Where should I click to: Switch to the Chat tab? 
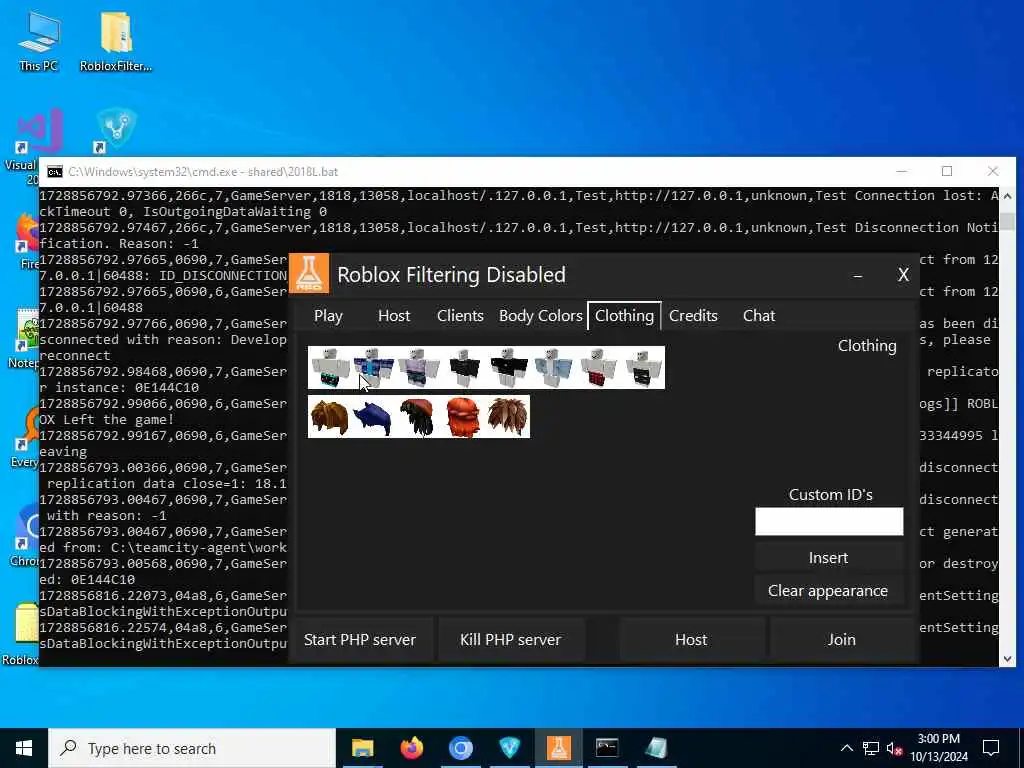point(759,315)
